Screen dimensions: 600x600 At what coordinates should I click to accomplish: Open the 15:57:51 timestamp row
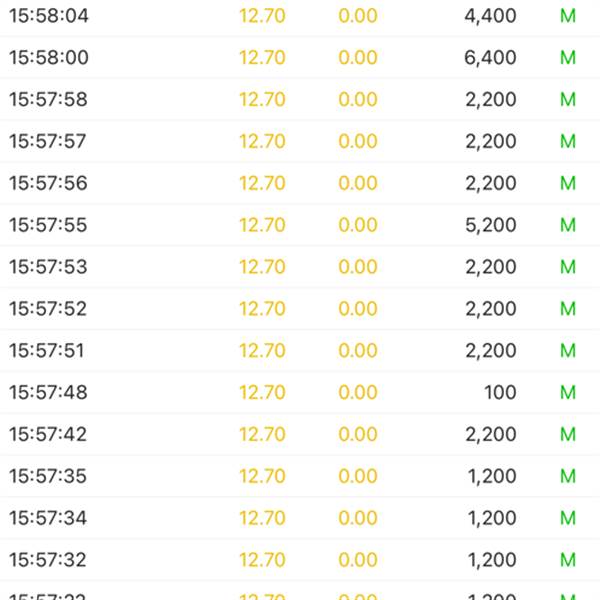(300, 351)
